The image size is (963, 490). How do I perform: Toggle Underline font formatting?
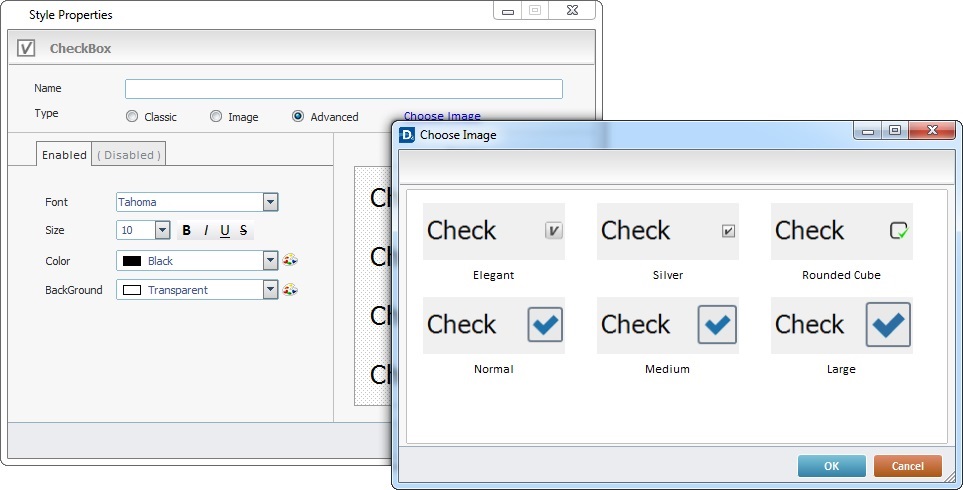[225, 231]
